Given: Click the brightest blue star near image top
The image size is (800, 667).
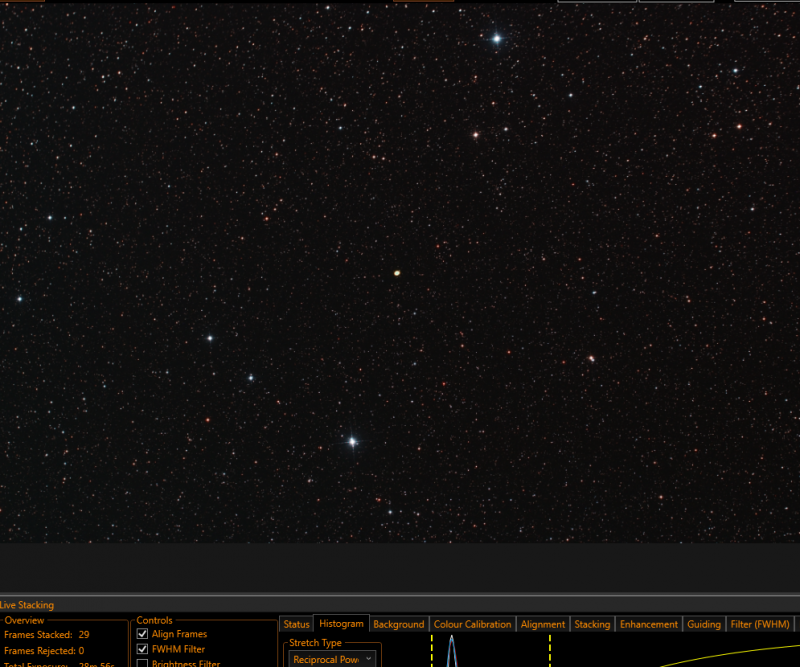Looking at the screenshot, I should tap(497, 39).
